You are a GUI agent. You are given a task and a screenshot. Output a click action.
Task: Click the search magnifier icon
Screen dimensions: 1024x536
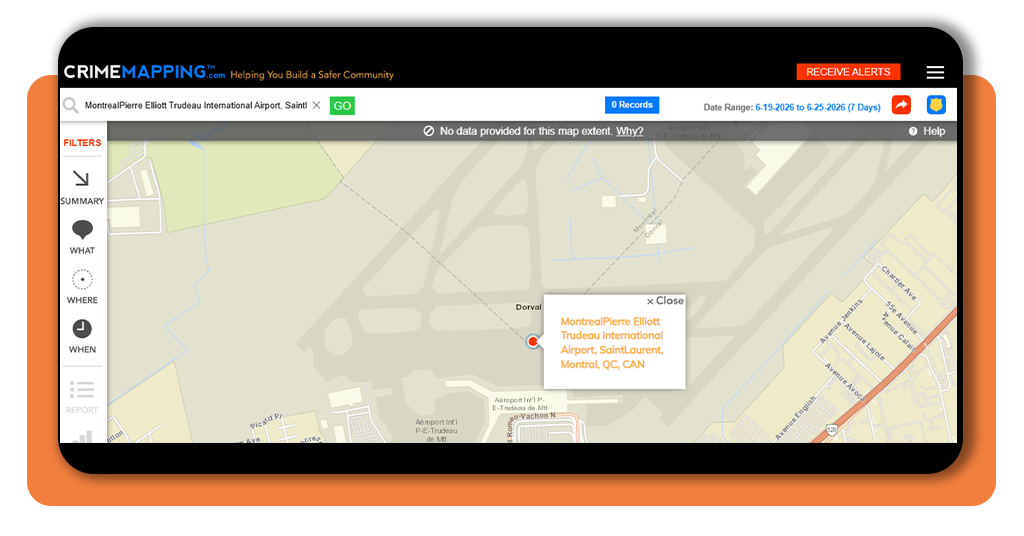[x=71, y=105]
